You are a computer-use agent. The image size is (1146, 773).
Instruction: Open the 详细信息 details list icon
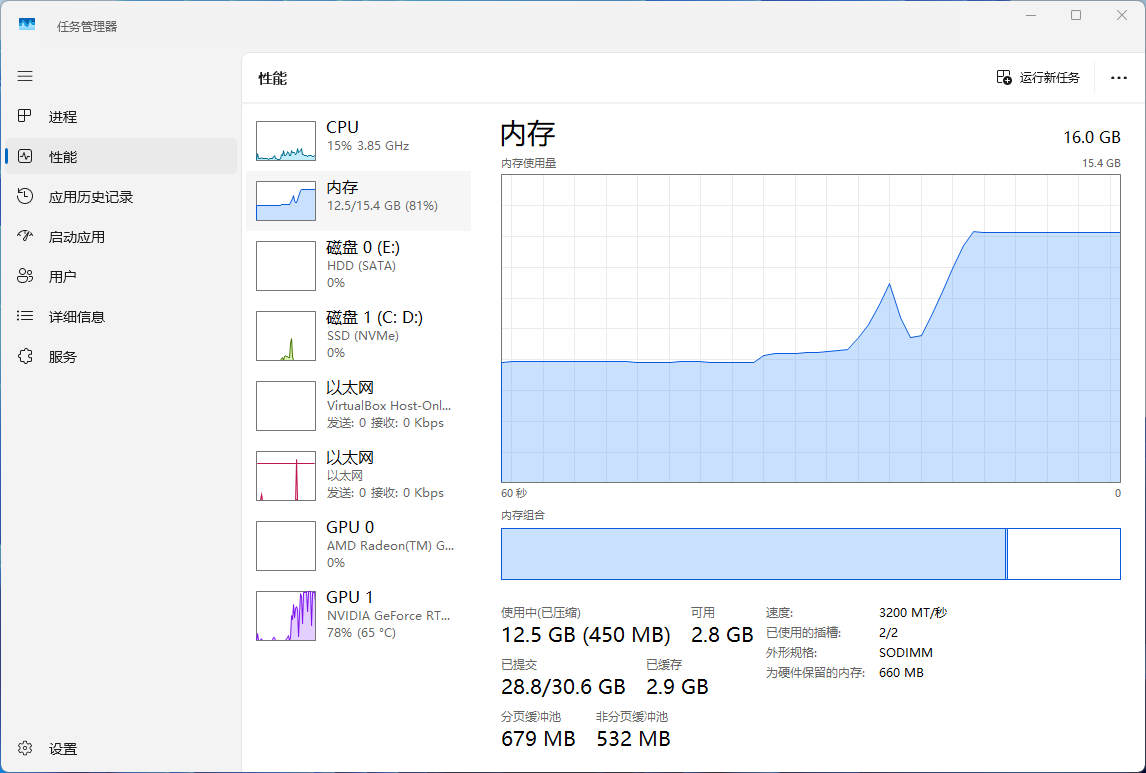click(26, 316)
